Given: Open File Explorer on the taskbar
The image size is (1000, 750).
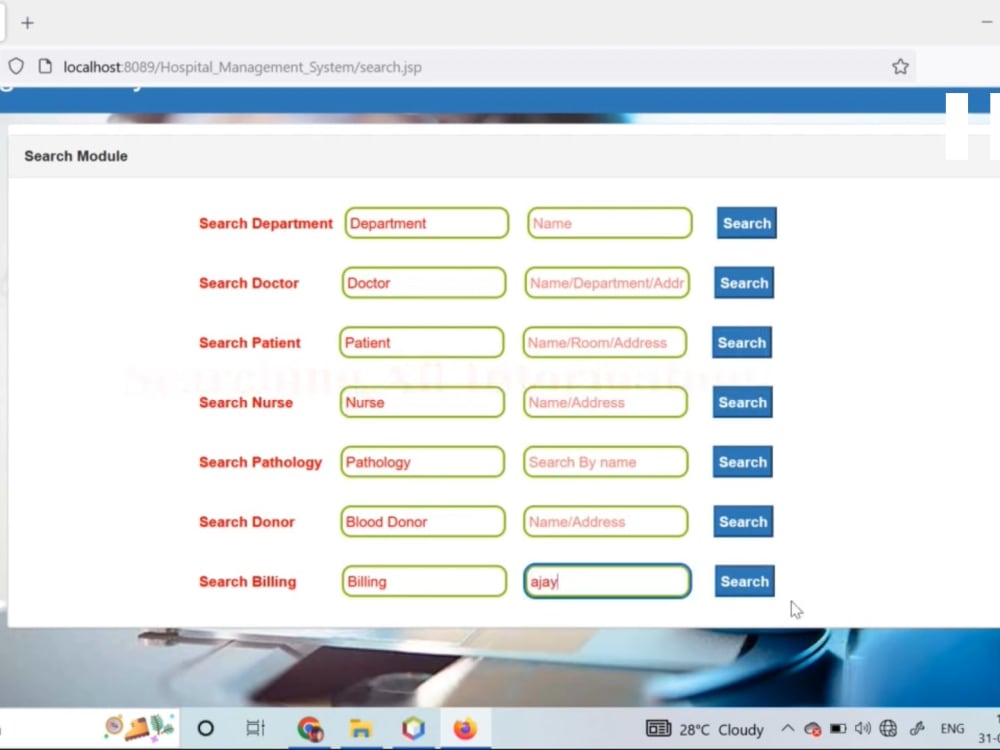Looking at the screenshot, I should coord(361,728).
